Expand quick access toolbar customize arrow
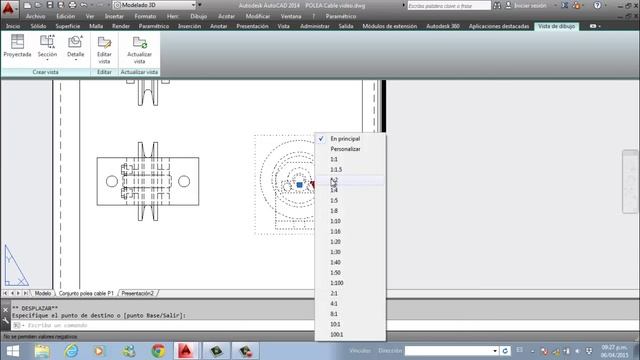Viewport: 640px width, 360px height. pos(200,5)
